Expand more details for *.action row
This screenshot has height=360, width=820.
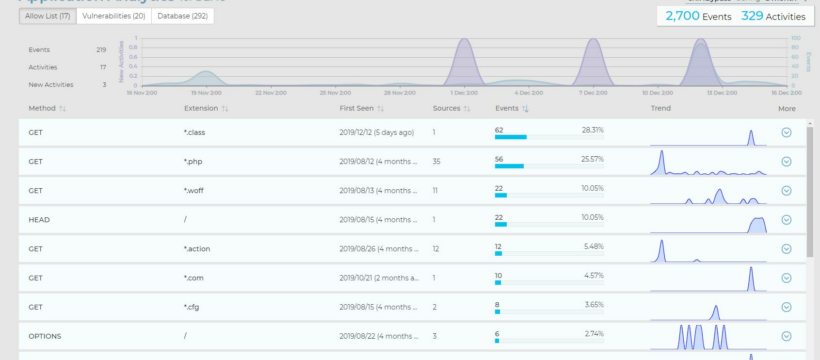point(786,249)
